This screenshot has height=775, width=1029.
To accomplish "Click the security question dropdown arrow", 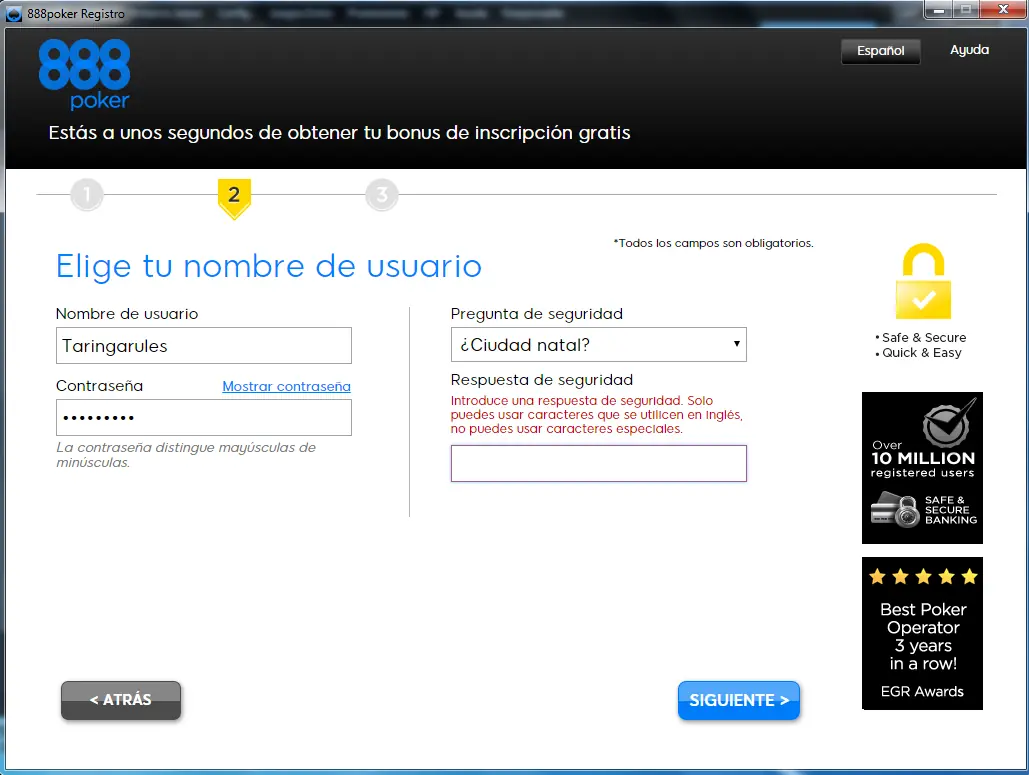I will (x=736, y=344).
